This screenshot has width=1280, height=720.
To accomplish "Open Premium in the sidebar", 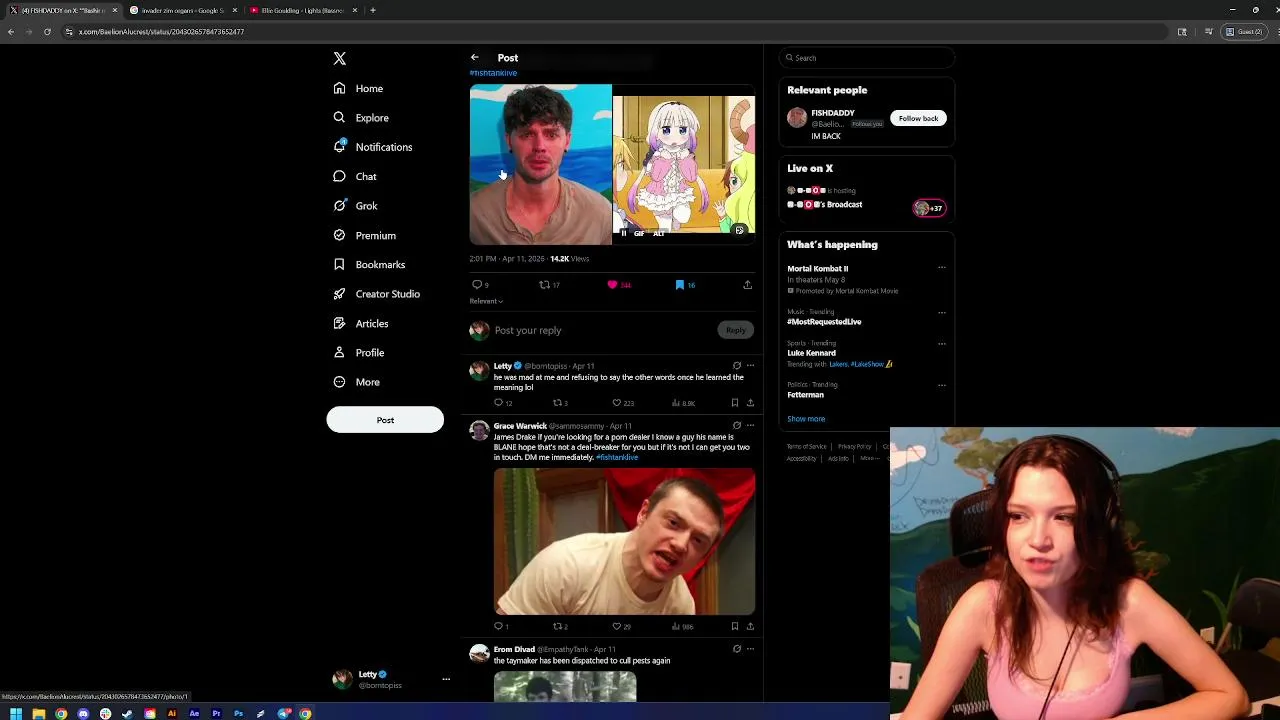I will pos(365,235).
